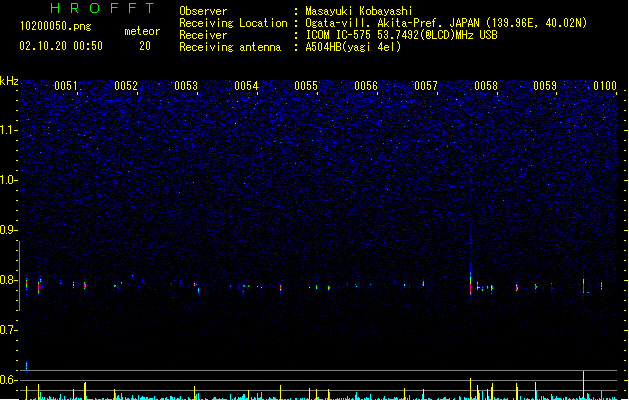629x400 pixels.
Task: Click the 0.7 kHz axis tick label
Action: (9, 330)
